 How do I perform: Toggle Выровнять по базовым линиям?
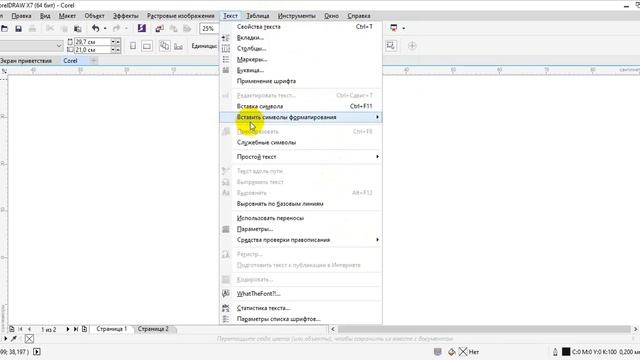301,204
